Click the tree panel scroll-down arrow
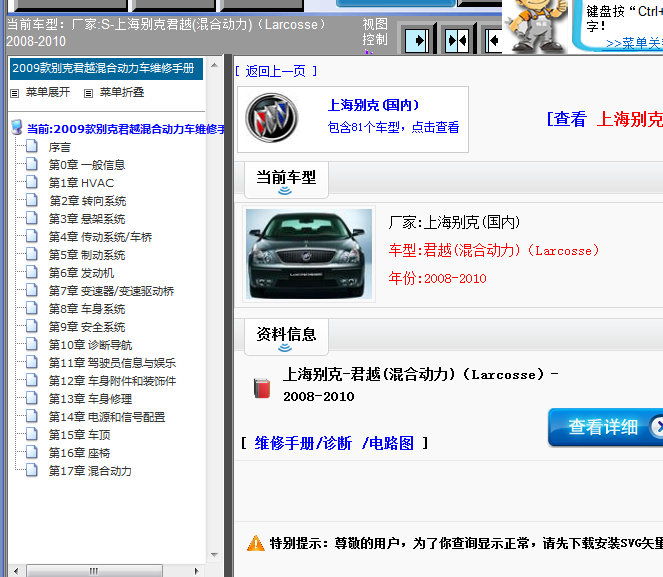The height and width of the screenshot is (577, 663). coord(214,554)
